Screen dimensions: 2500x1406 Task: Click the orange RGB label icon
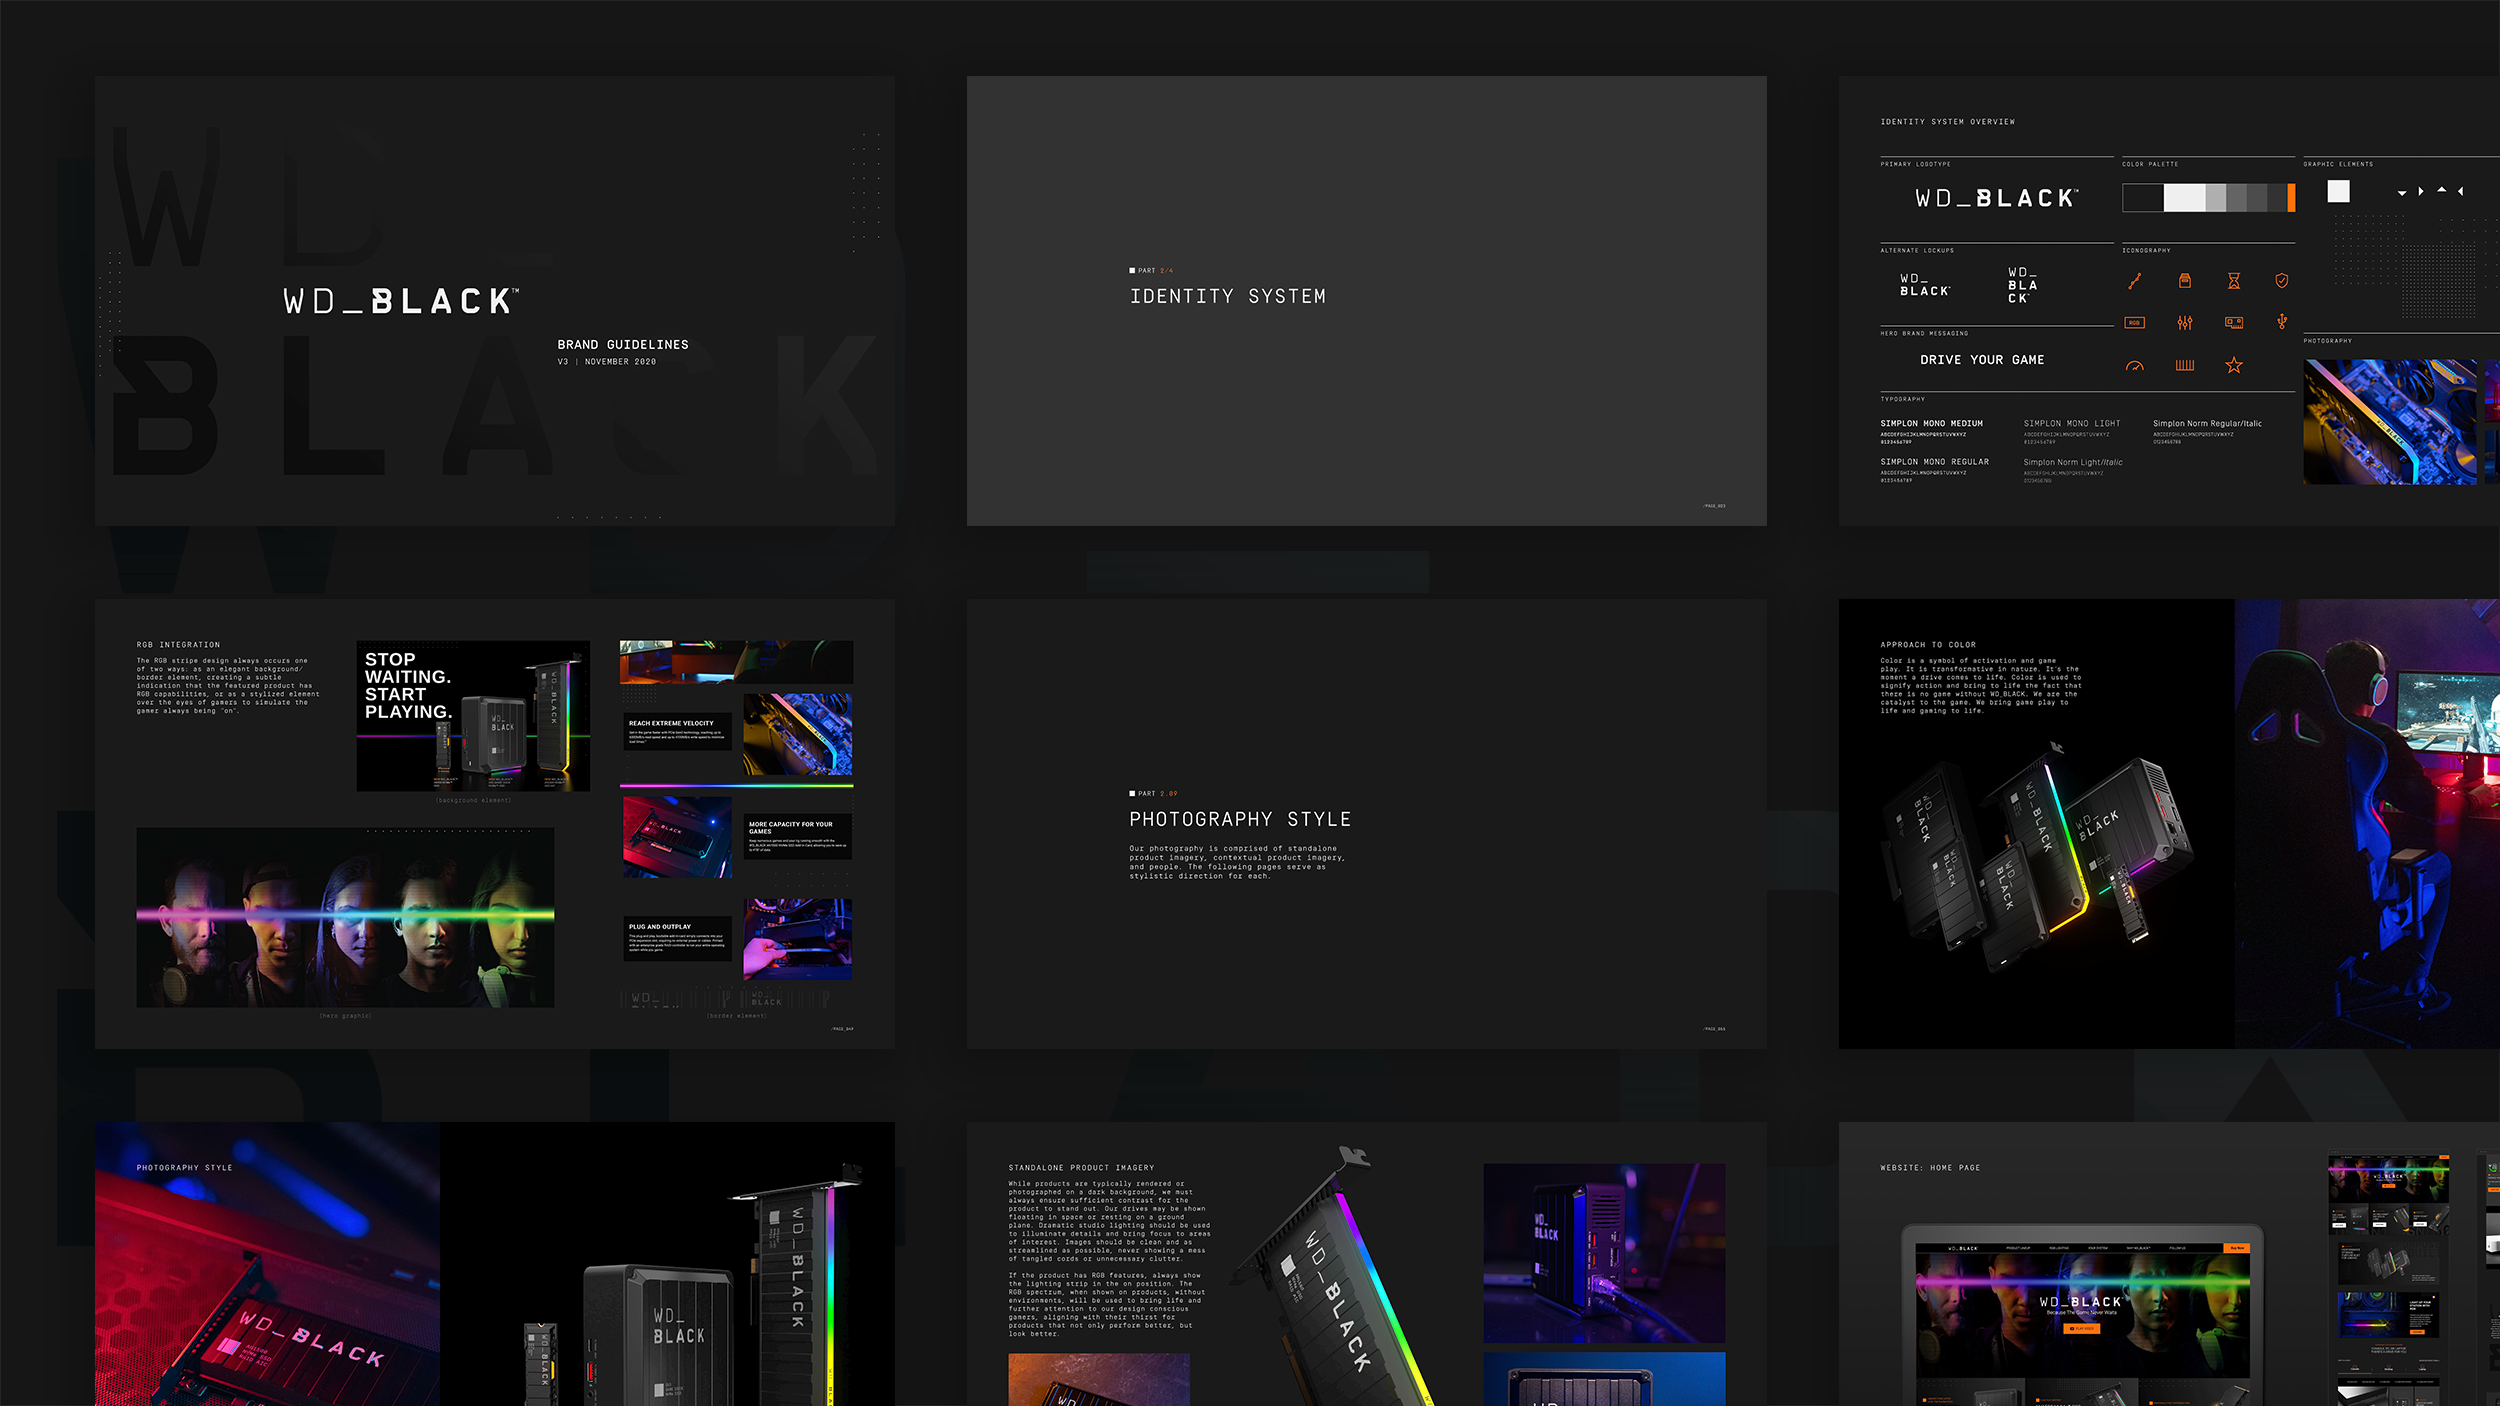coord(2134,322)
